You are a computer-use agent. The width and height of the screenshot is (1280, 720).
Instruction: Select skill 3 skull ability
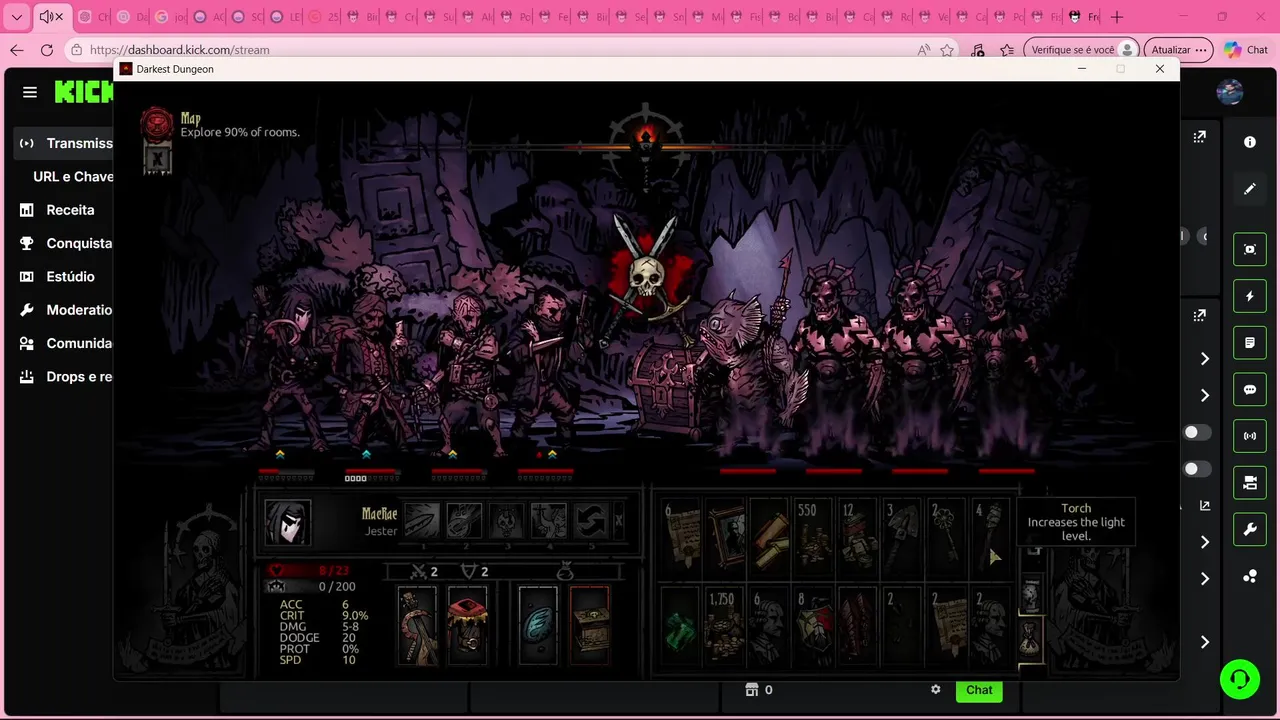(x=506, y=521)
